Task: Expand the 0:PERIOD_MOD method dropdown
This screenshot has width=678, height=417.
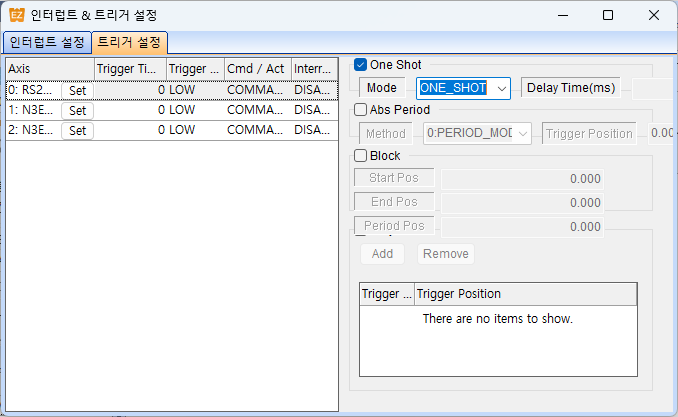Action: 477,133
